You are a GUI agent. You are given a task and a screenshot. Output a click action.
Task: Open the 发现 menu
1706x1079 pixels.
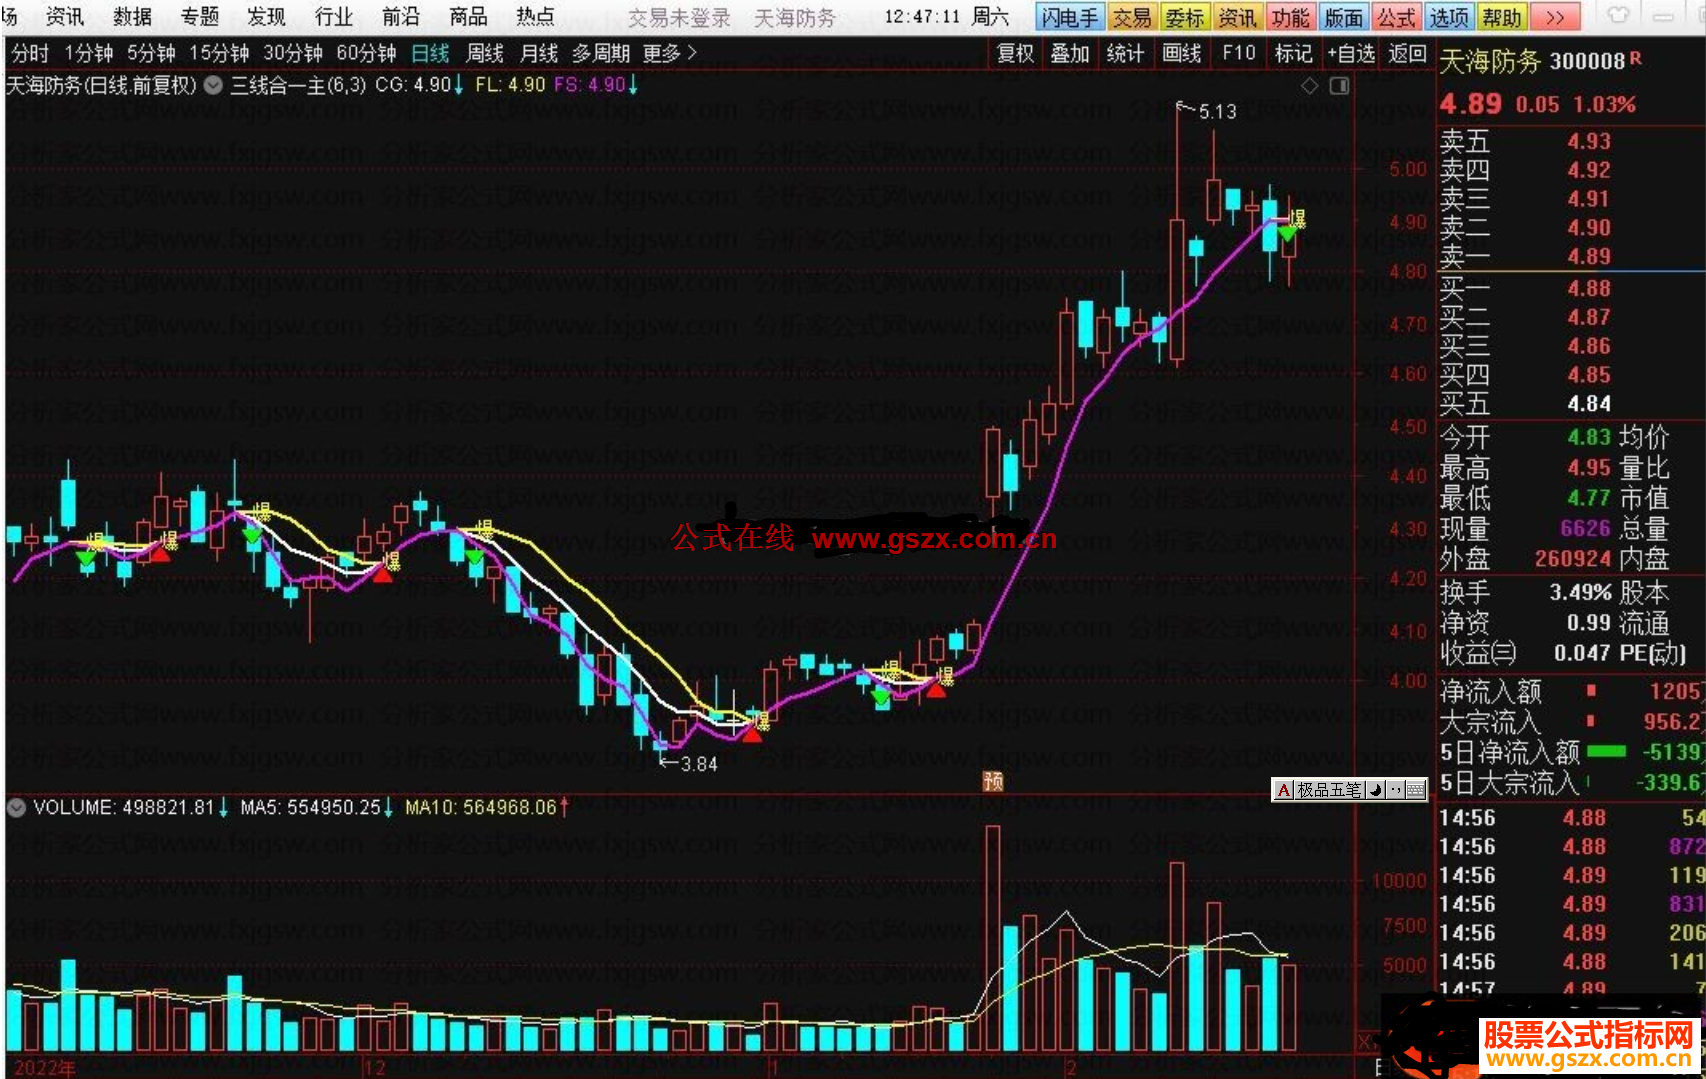(x=267, y=17)
